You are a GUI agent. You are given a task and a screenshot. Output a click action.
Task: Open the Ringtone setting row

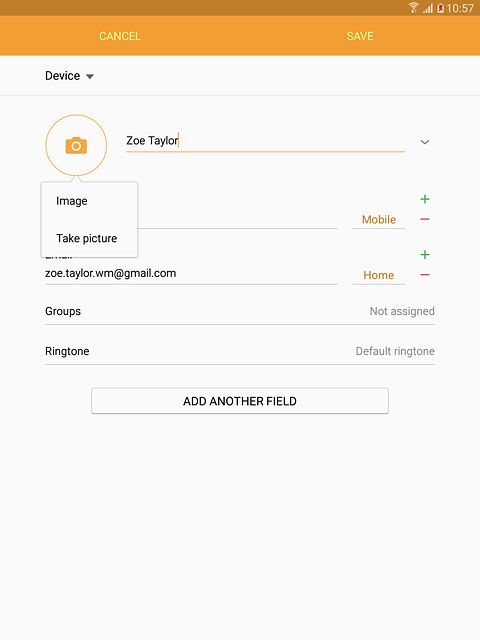240,351
